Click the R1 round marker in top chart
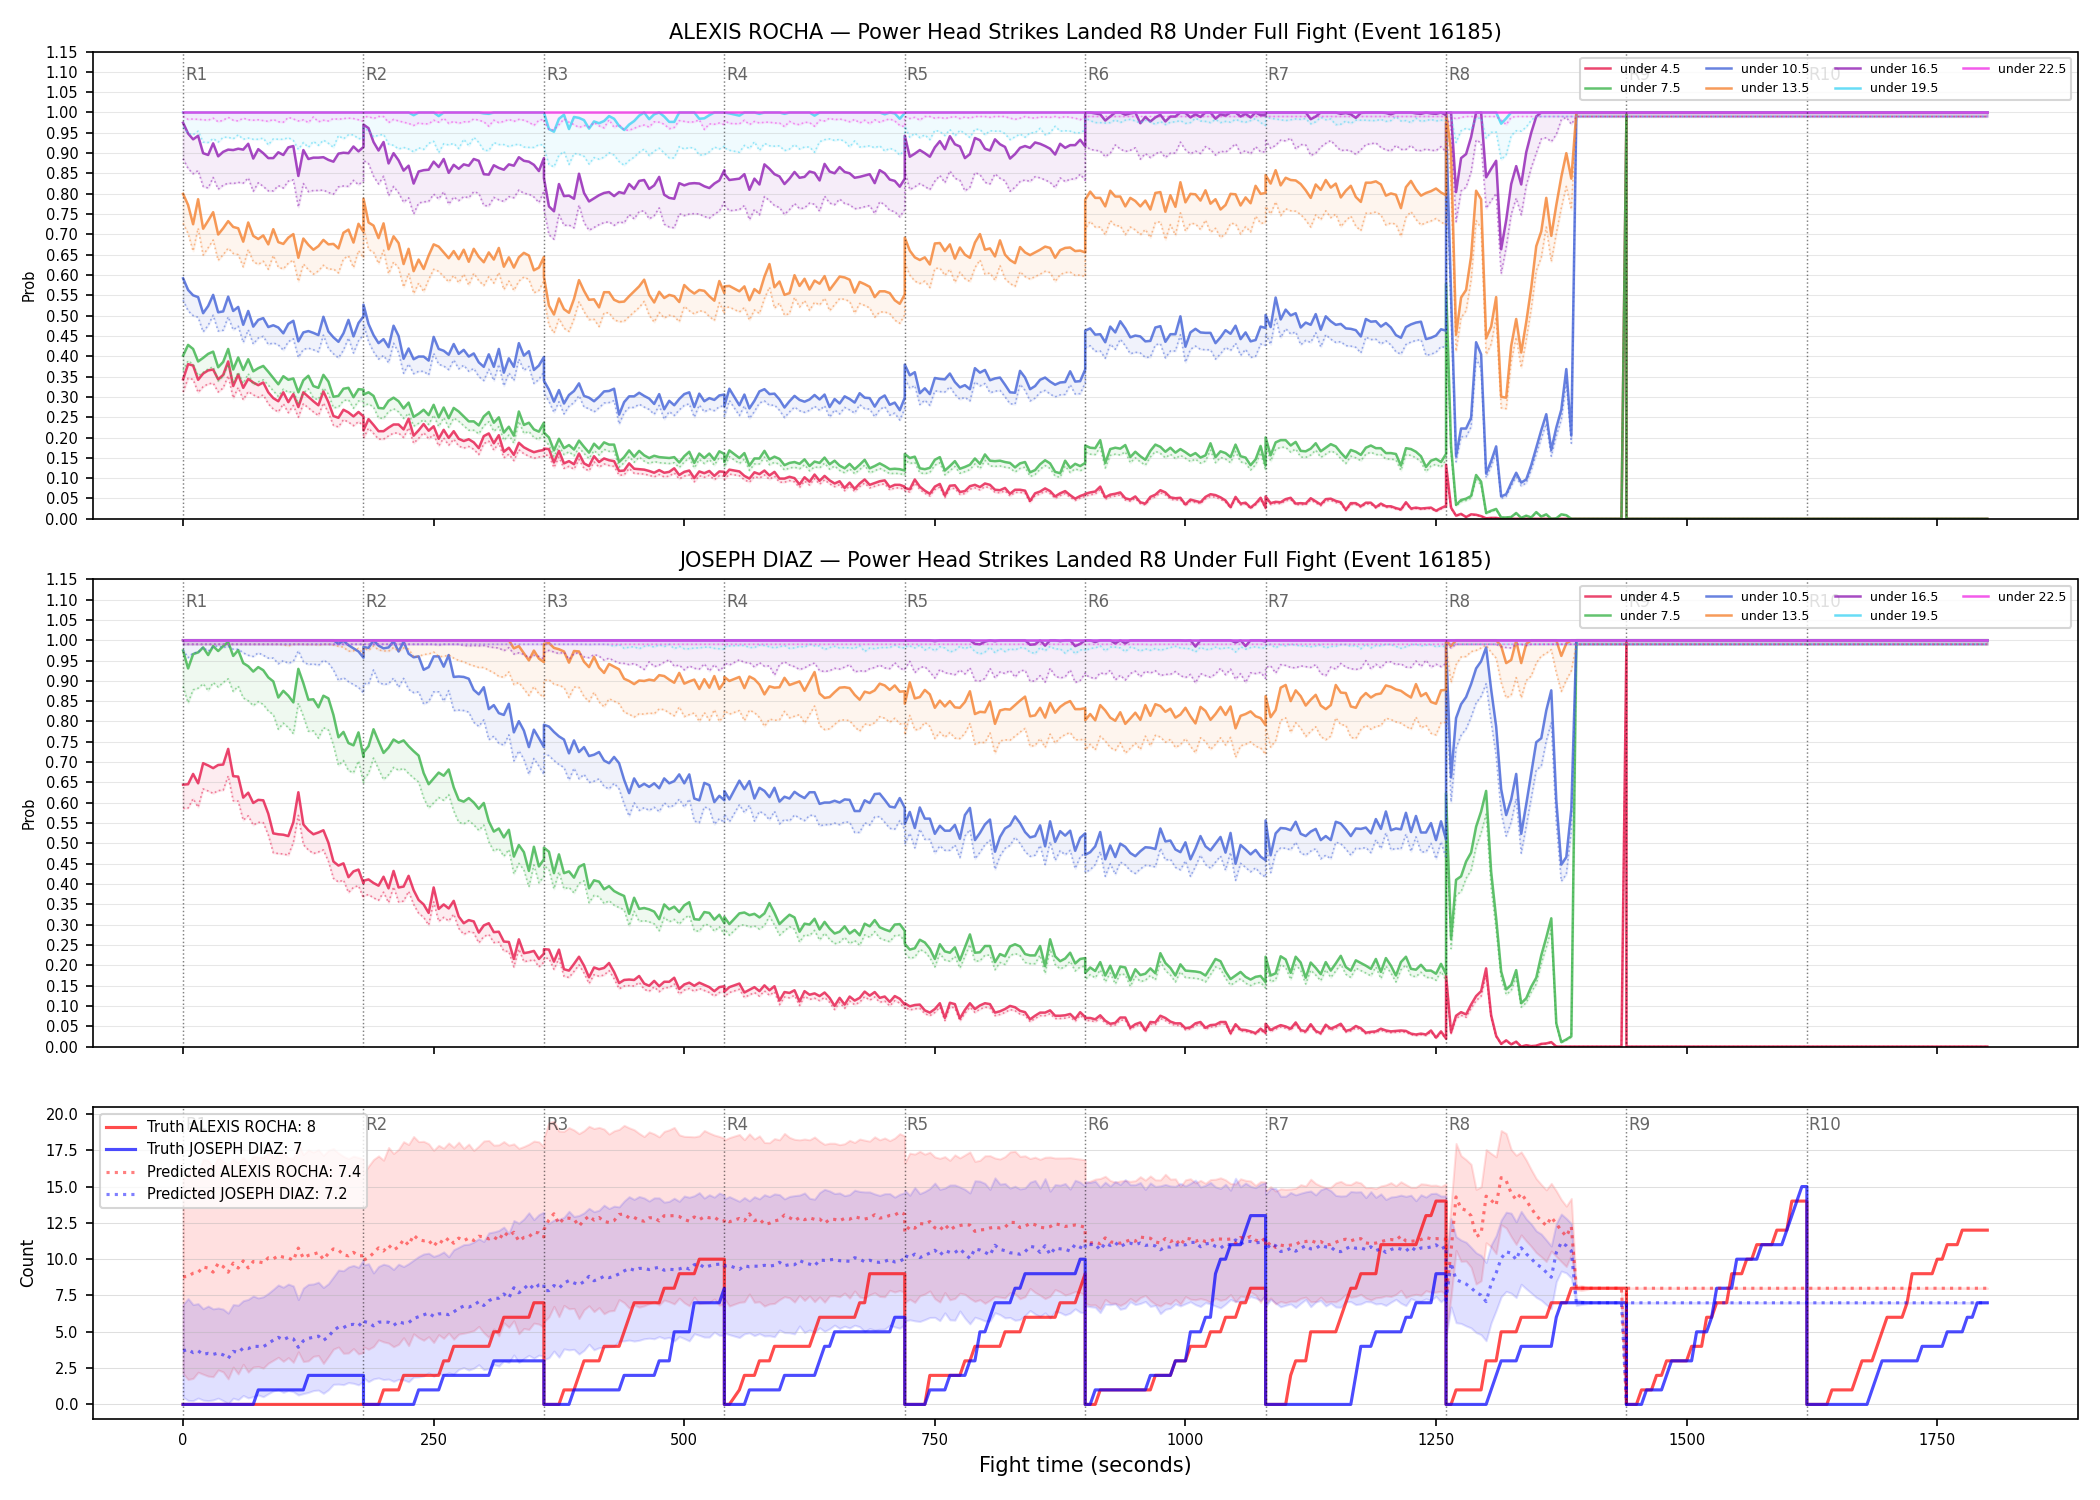Screen dimensions: 2100x1500 pos(196,74)
